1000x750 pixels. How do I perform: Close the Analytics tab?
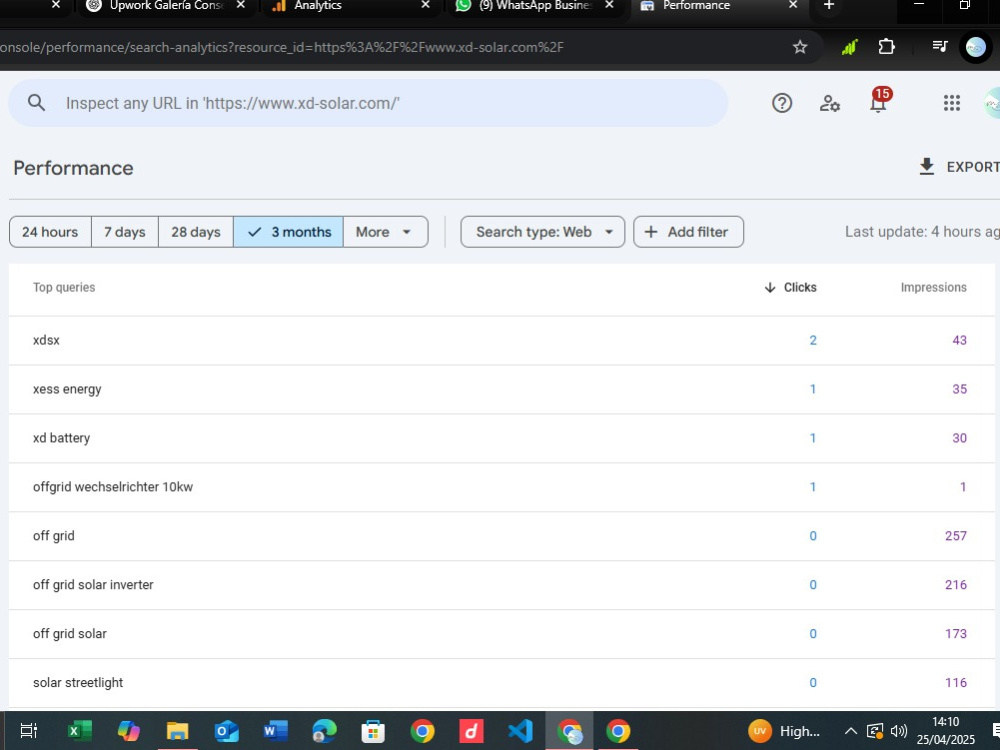[425, 5]
